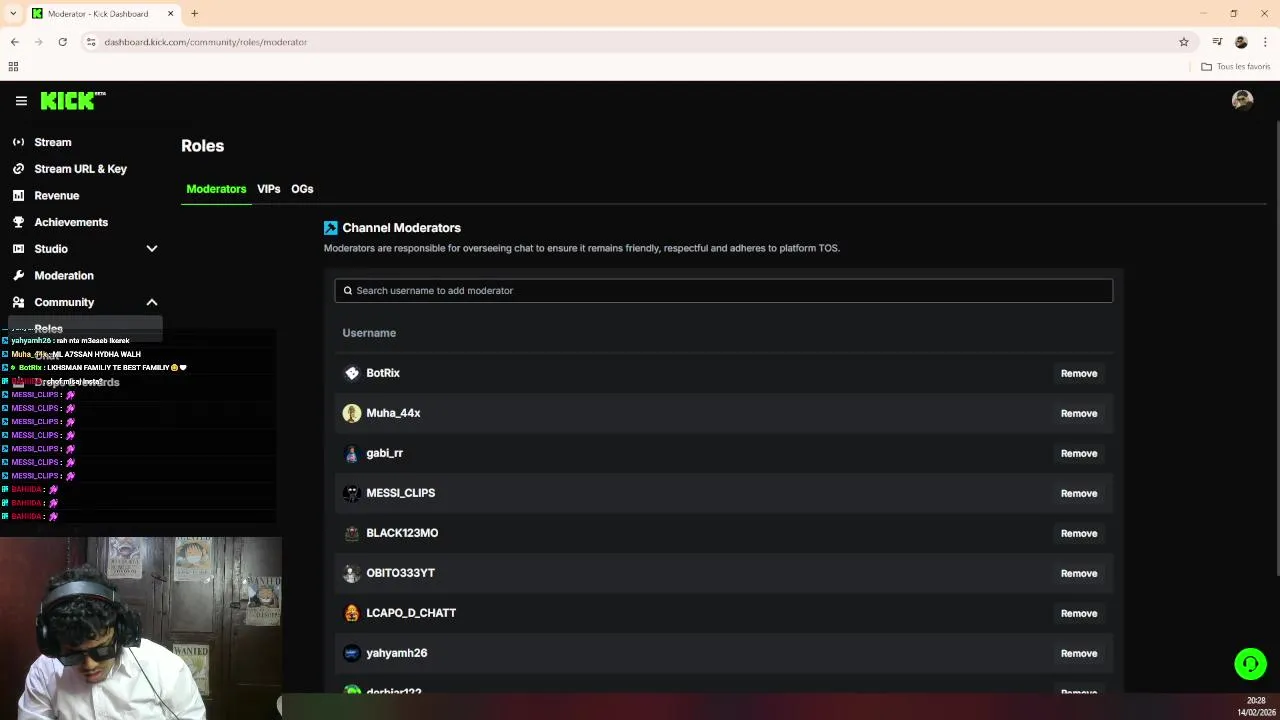Remove LCAPO_D_CHATT from moderators
Image resolution: width=1280 pixels, height=720 pixels.
coord(1079,613)
